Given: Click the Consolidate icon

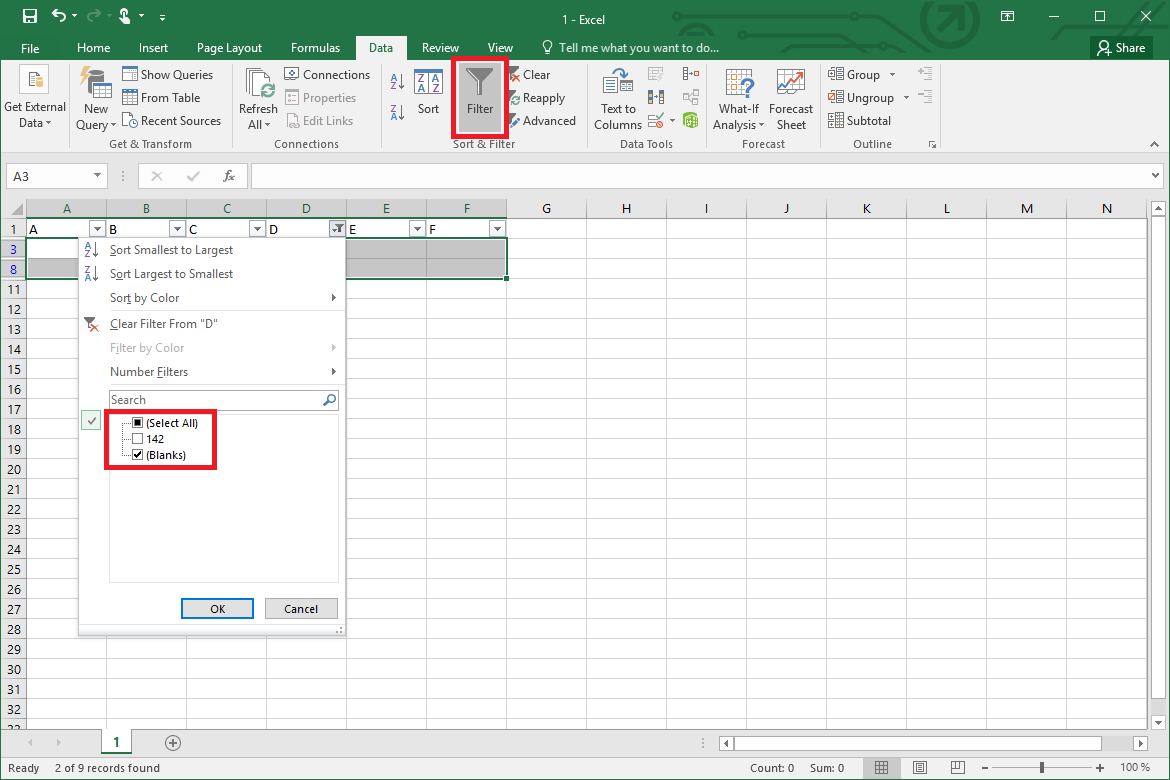Looking at the screenshot, I should pos(690,73).
